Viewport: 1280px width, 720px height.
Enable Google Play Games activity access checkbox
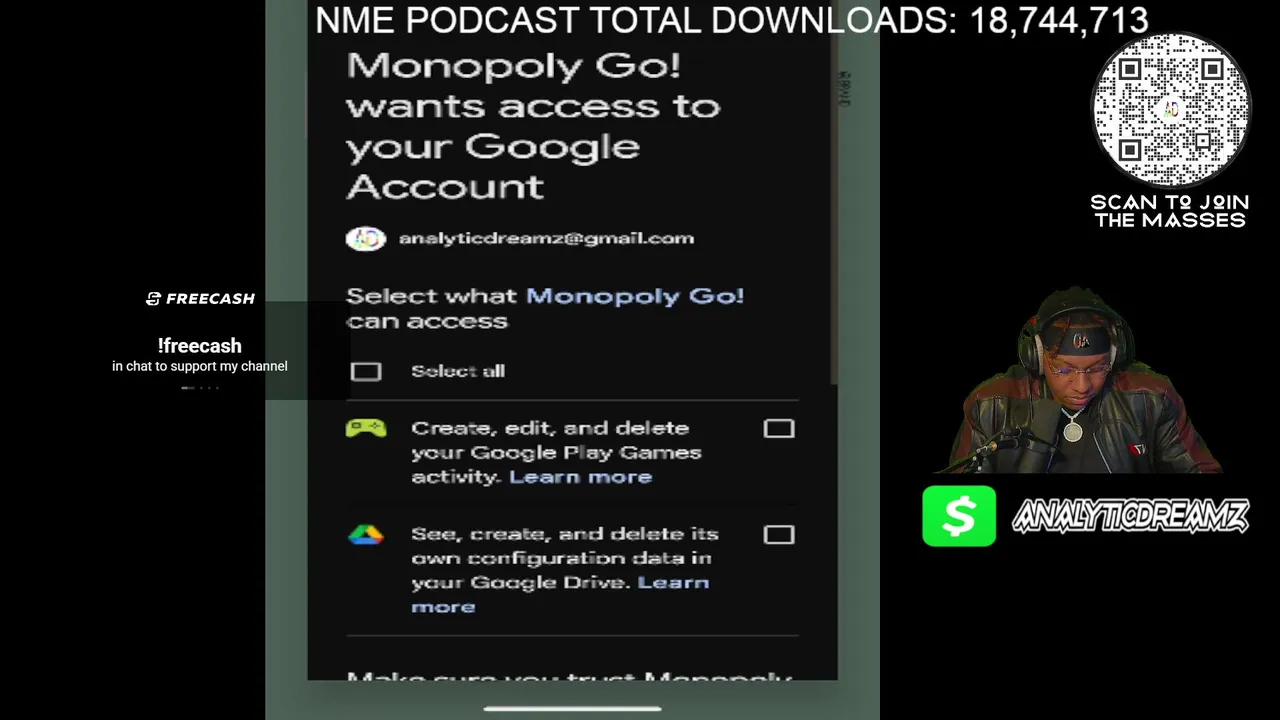pyautogui.click(x=779, y=429)
